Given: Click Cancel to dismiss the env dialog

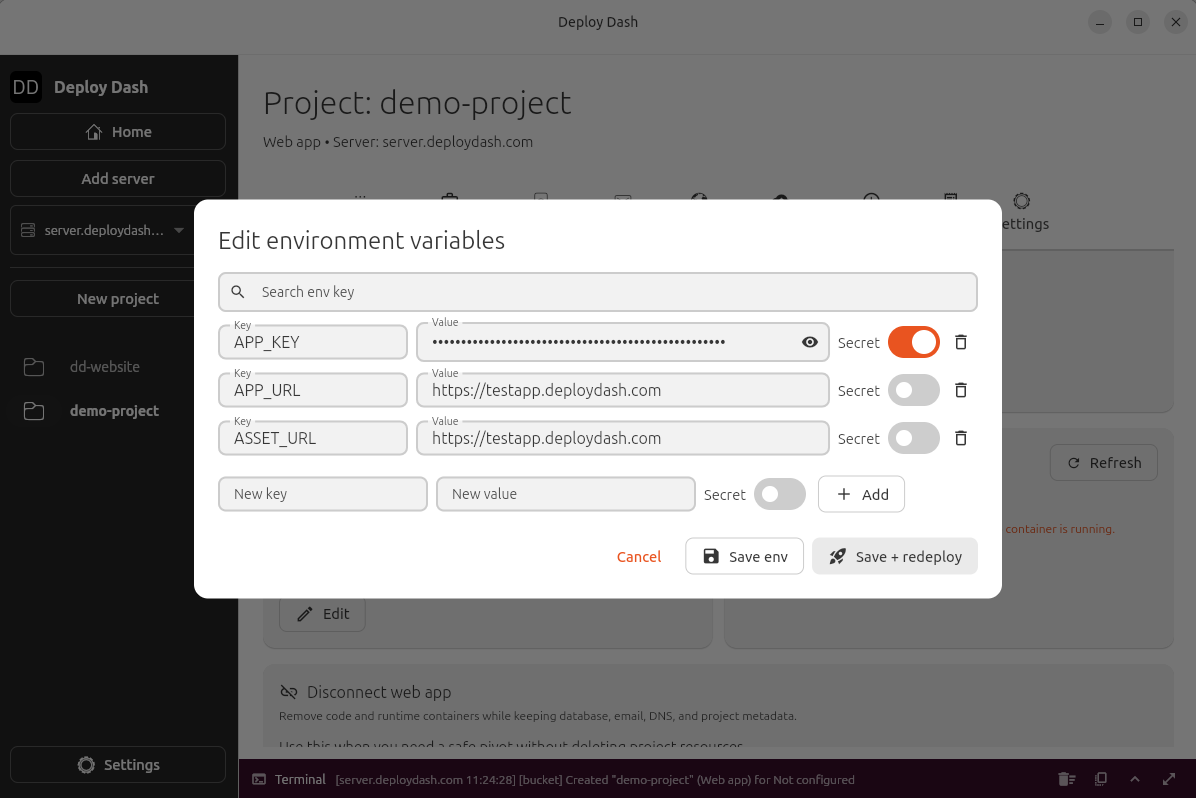Looking at the screenshot, I should [x=638, y=556].
